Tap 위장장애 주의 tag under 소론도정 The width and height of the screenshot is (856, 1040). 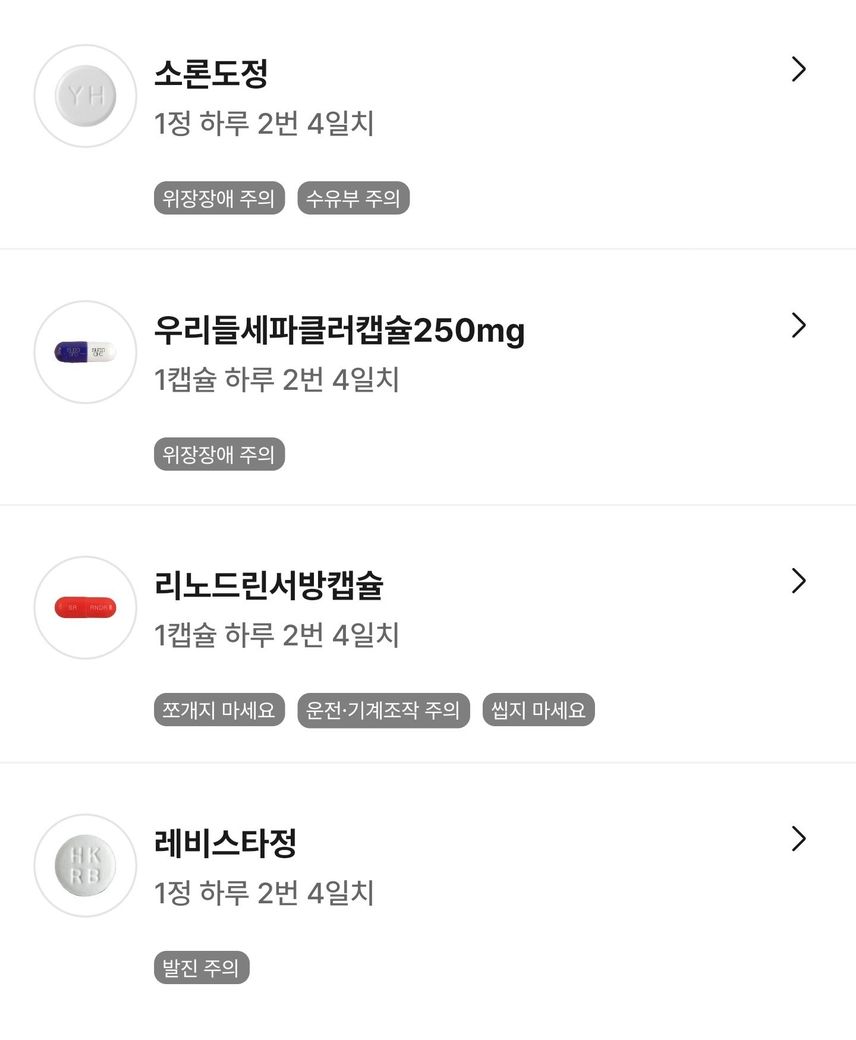219,198
